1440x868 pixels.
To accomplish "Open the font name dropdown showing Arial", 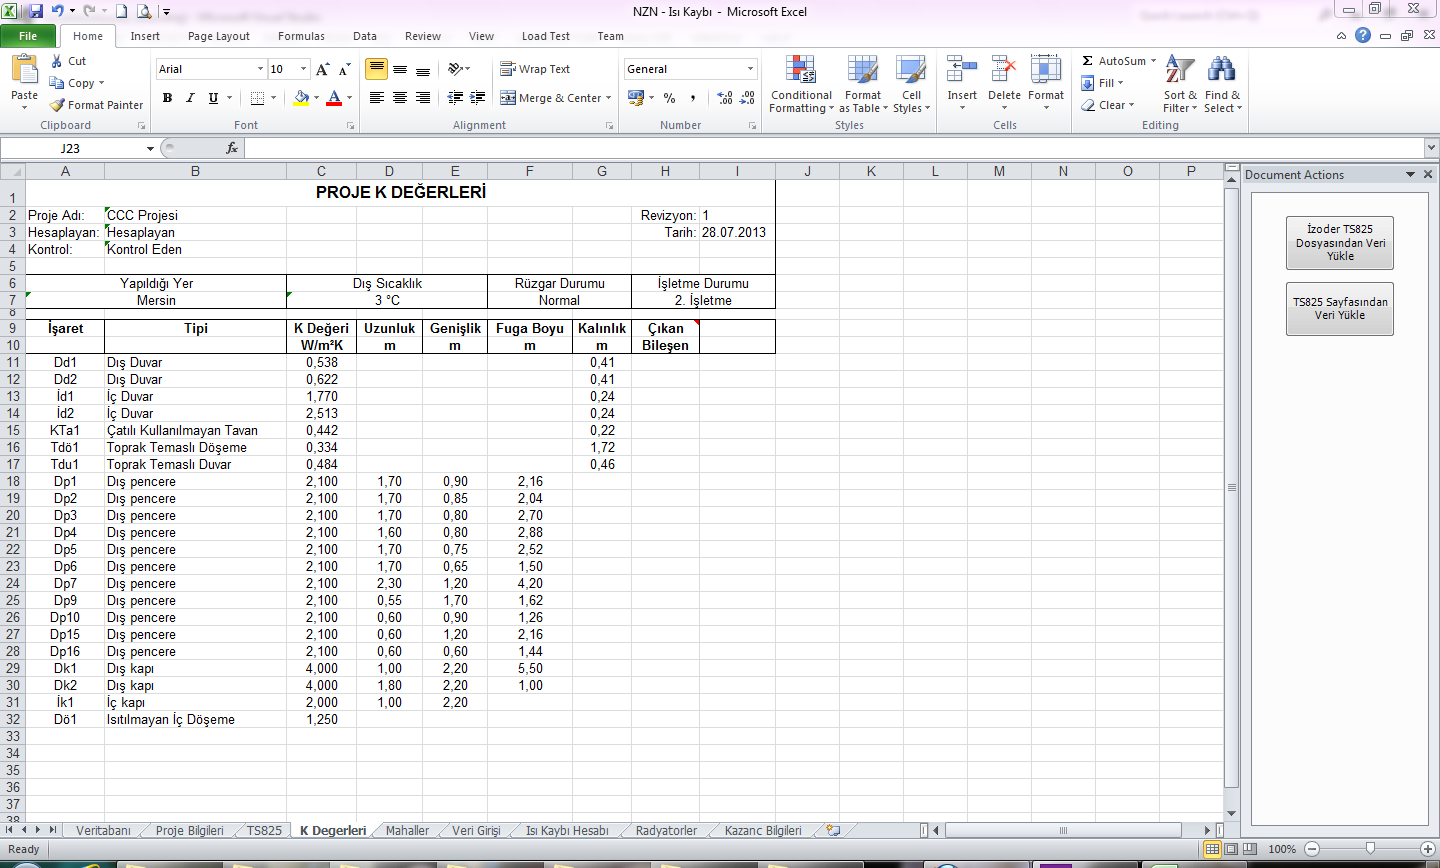I will 260,69.
